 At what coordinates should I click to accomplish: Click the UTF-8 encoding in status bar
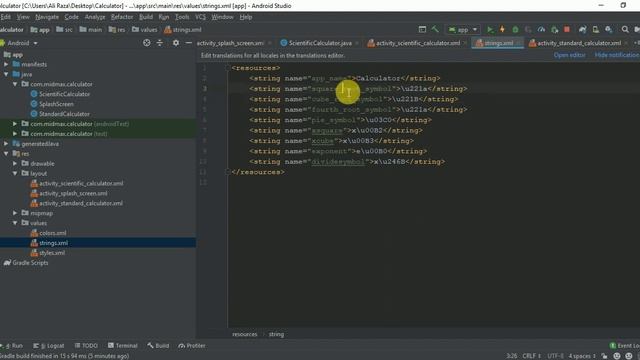tap(555, 356)
